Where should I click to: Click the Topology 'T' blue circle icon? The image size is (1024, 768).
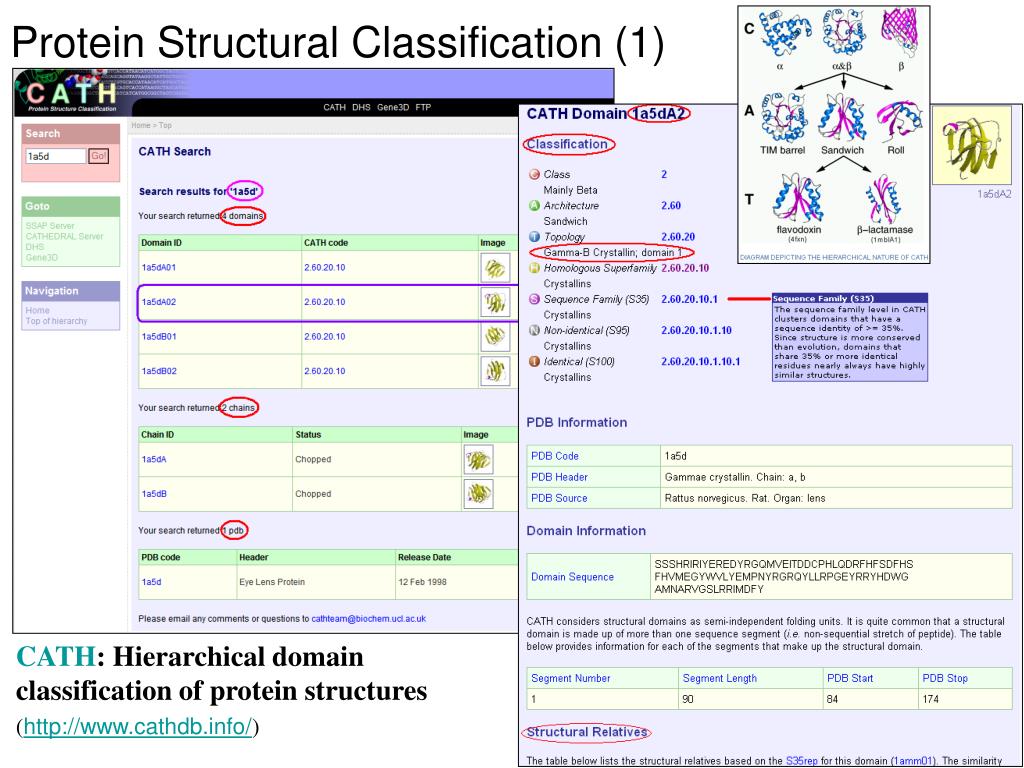coord(534,237)
